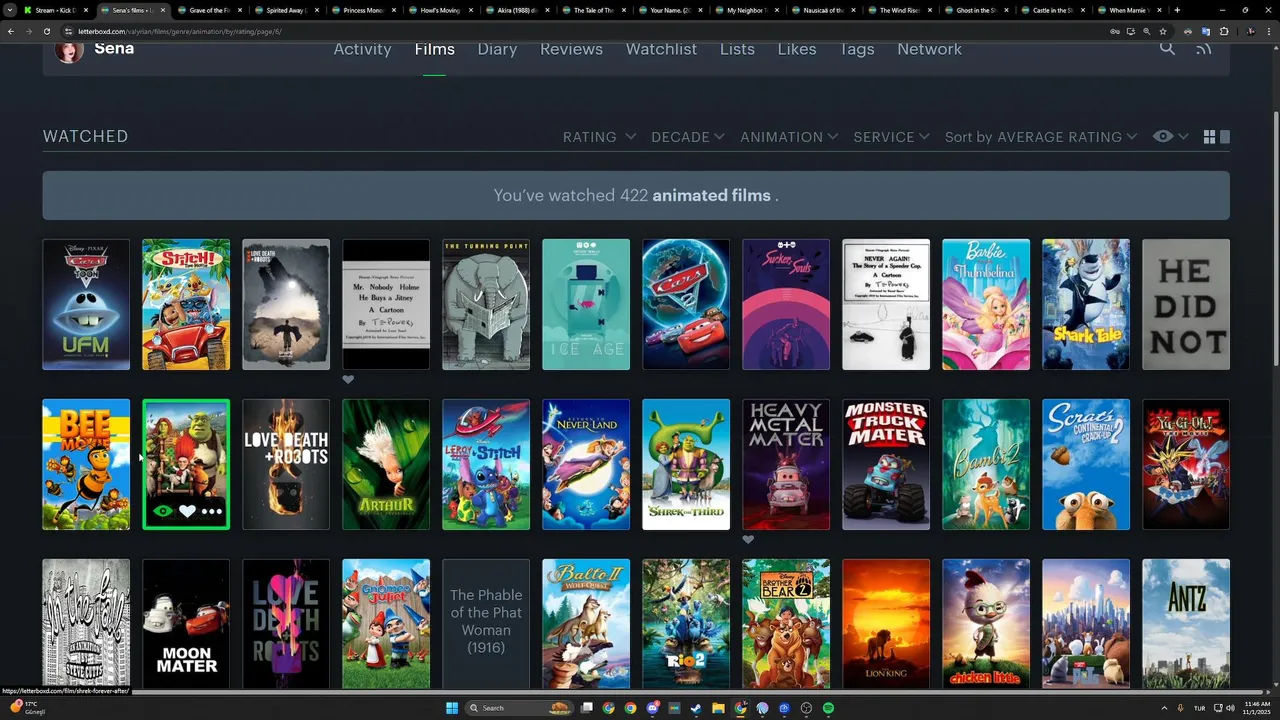This screenshot has width=1280, height=720.
Task: Open the Monster Truck Mater poster
Action: coord(886,464)
